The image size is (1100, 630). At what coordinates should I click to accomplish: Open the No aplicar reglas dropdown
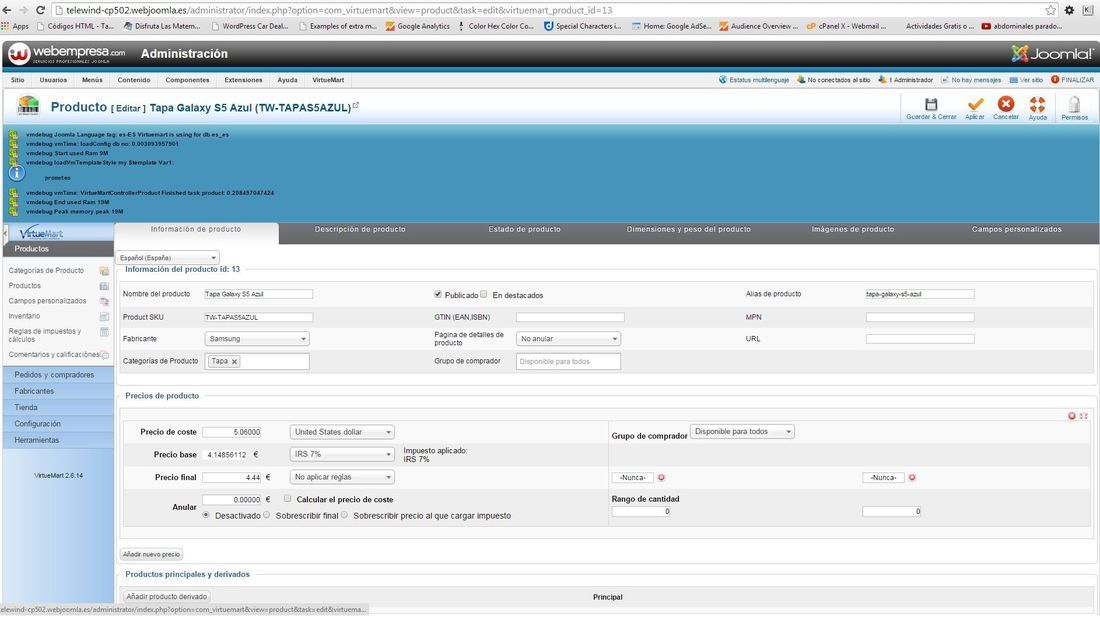342,477
